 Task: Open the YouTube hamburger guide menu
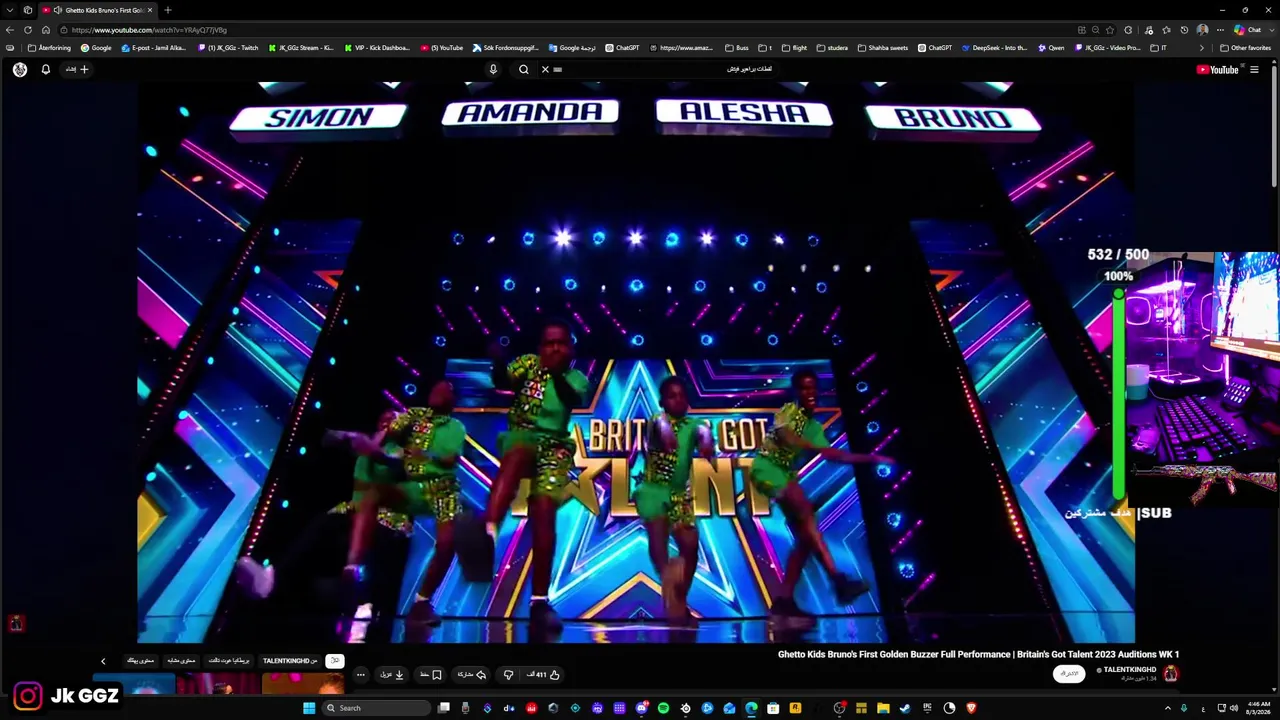point(1254,69)
